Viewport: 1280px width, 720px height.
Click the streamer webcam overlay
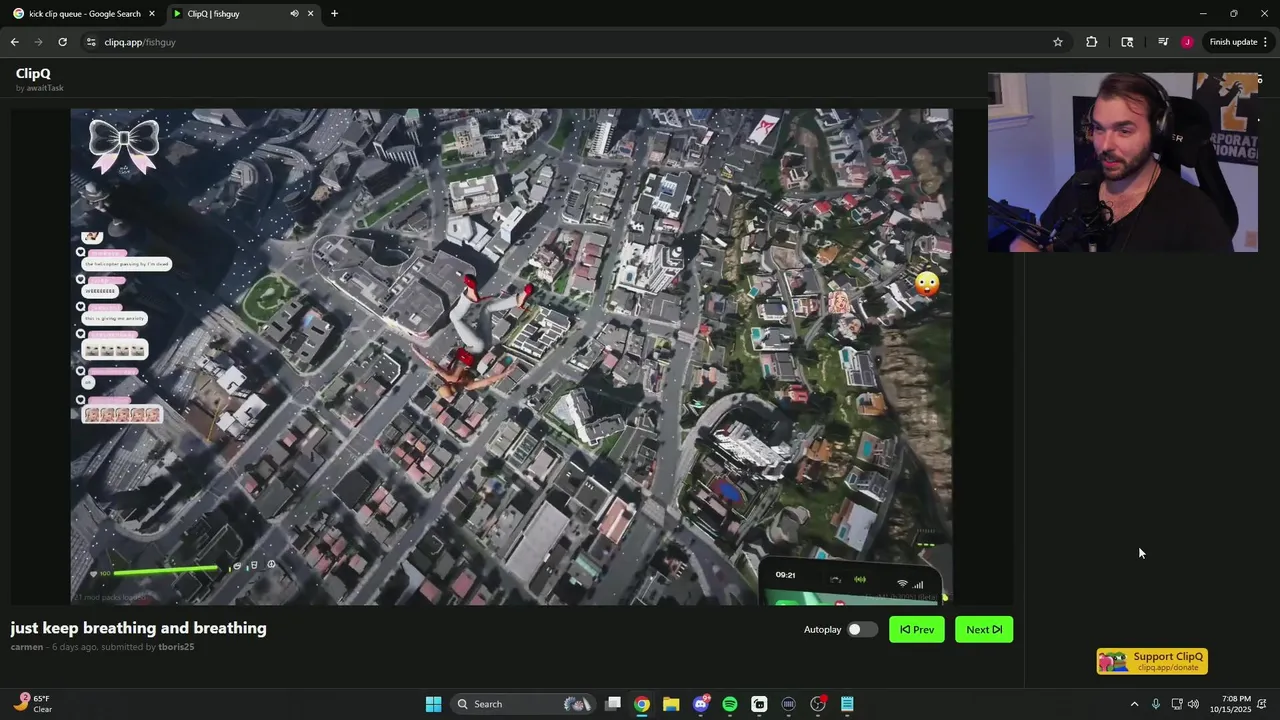(1122, 162)
